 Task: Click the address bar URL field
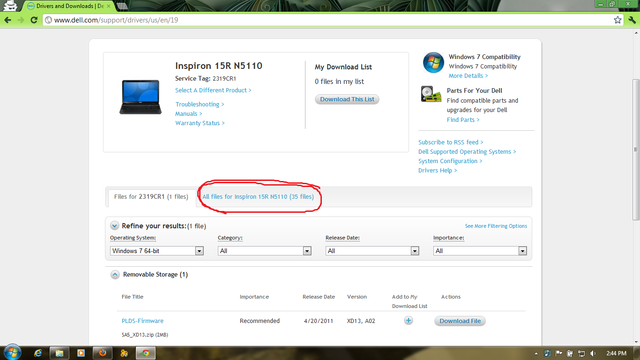pos(327,20)
